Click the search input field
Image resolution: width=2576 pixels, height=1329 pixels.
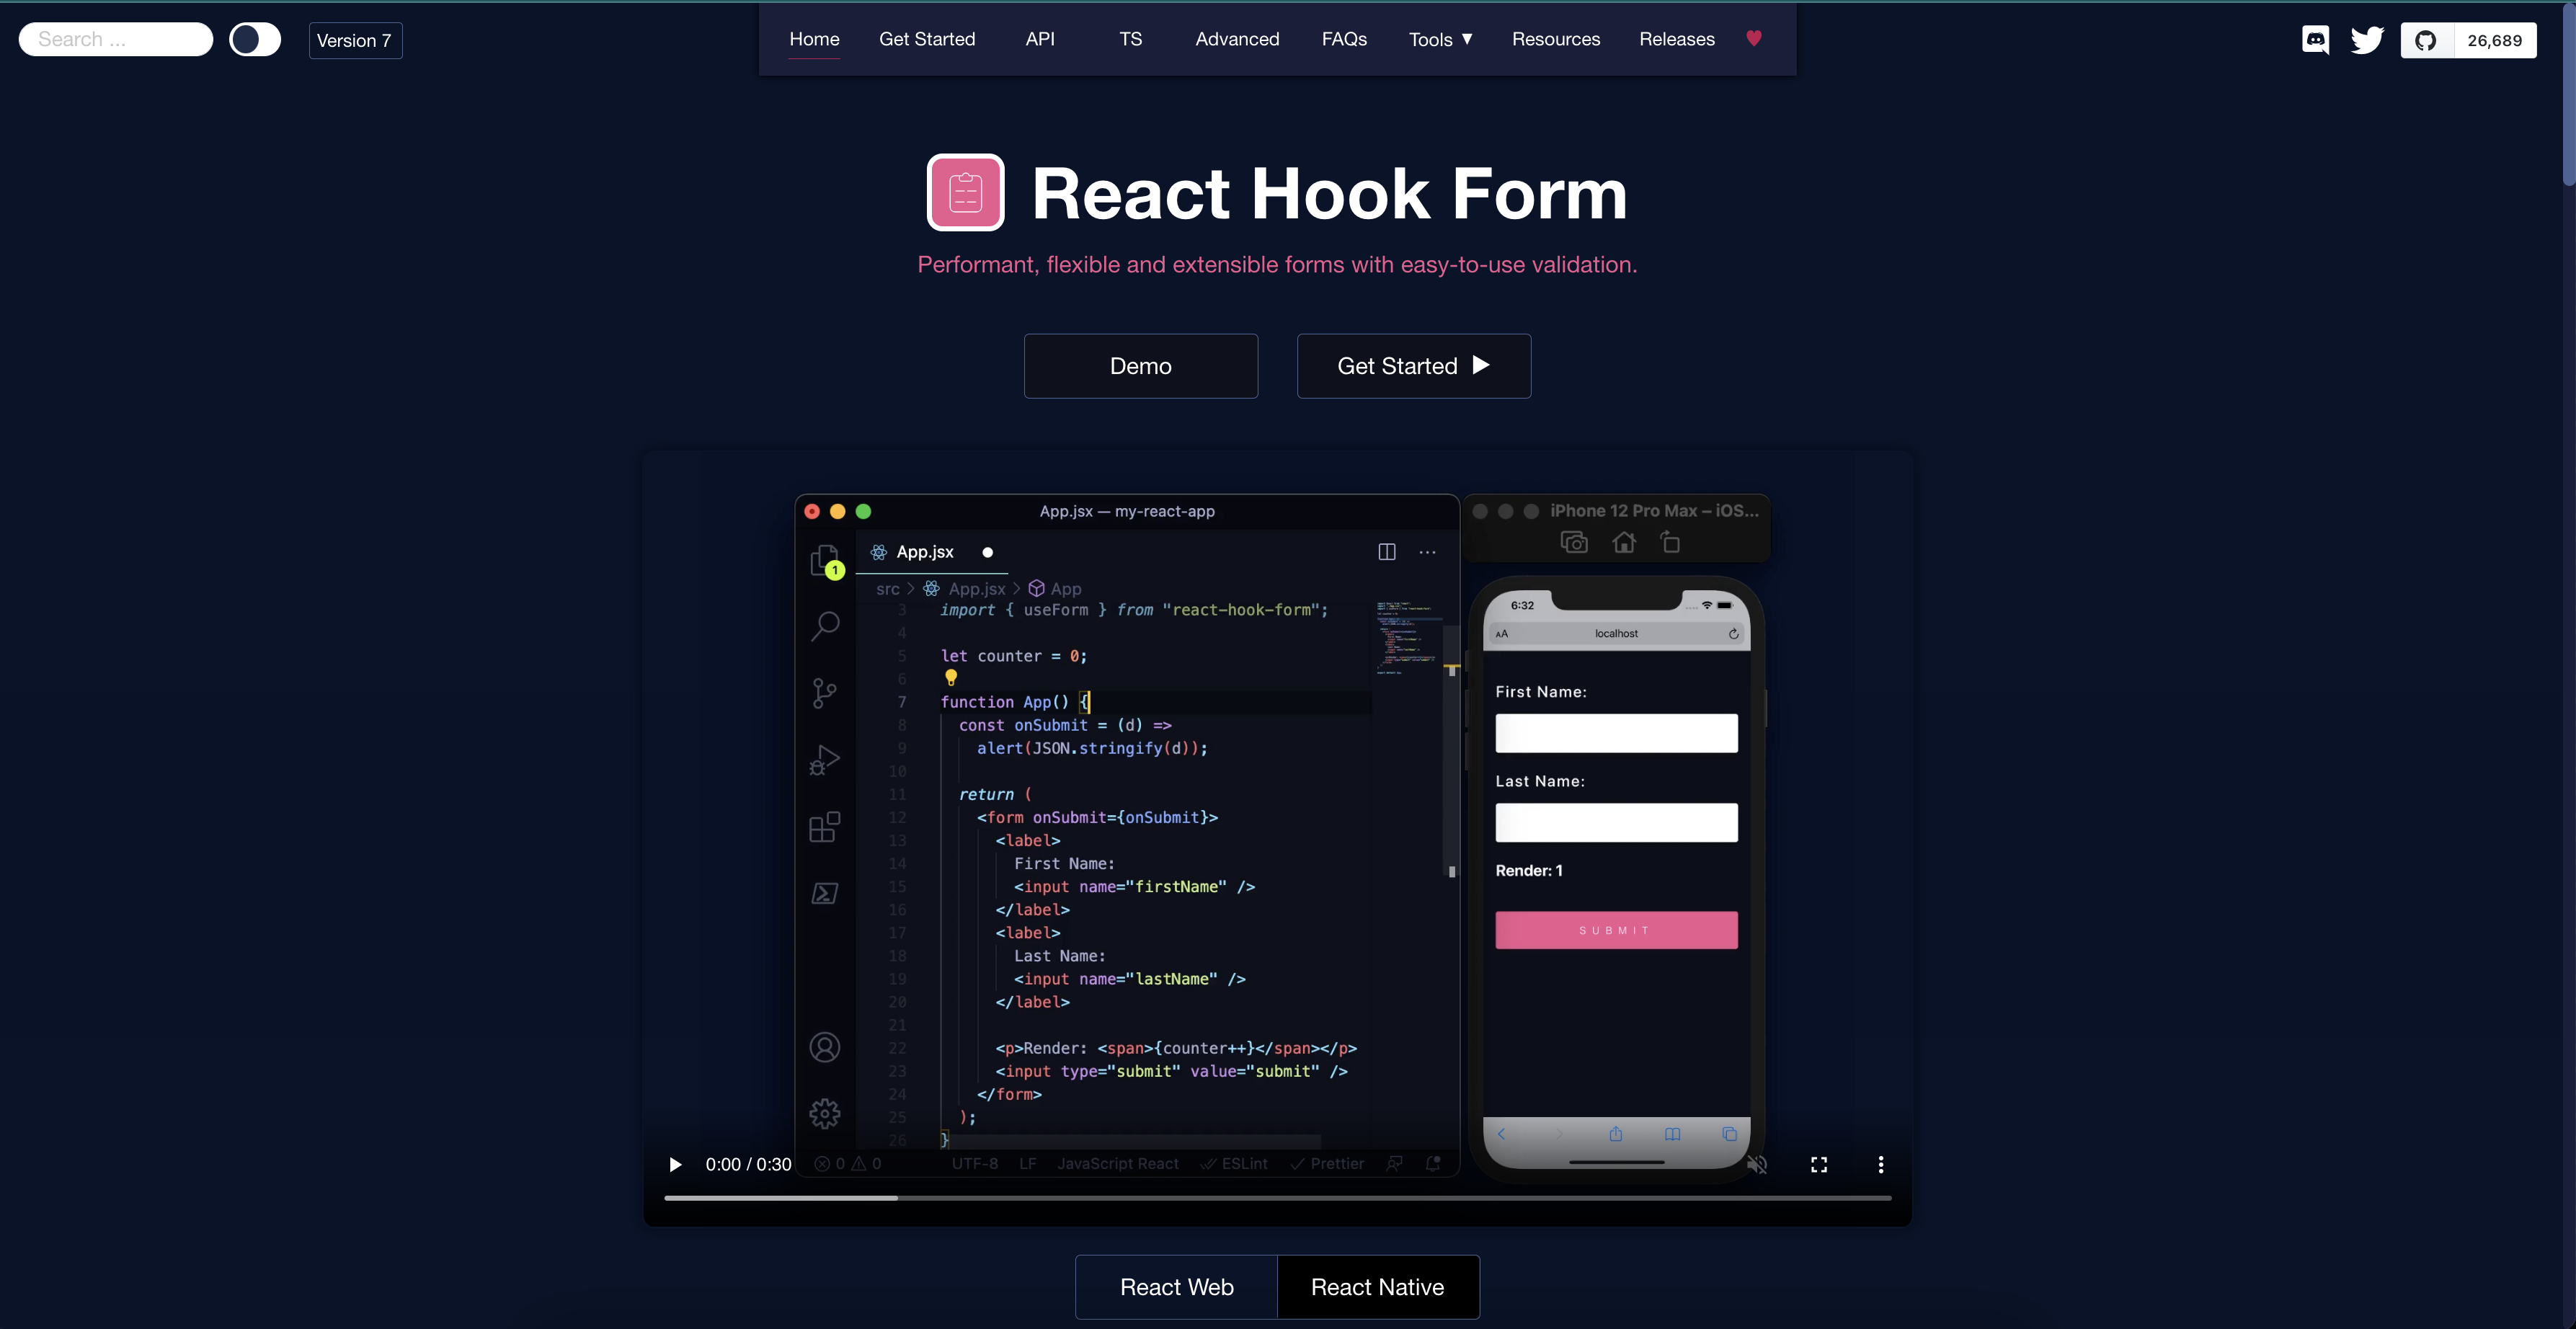[x=115, y=39]
